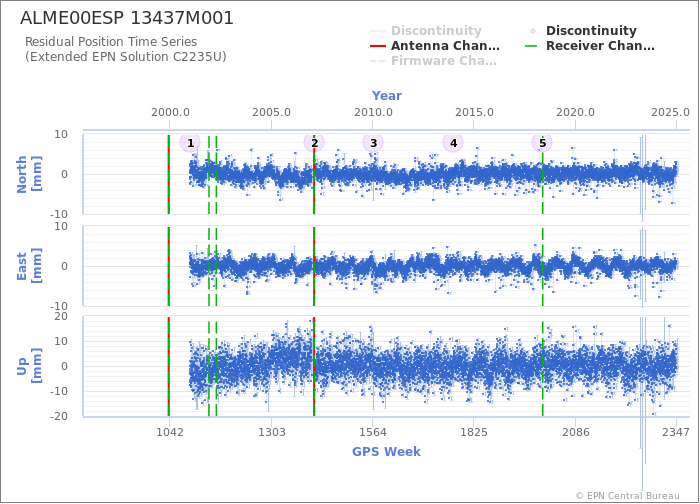The height and width of the screenshot is (504, 700).
Task: Select discontinuity marker 2
Action: coord(314,143)
